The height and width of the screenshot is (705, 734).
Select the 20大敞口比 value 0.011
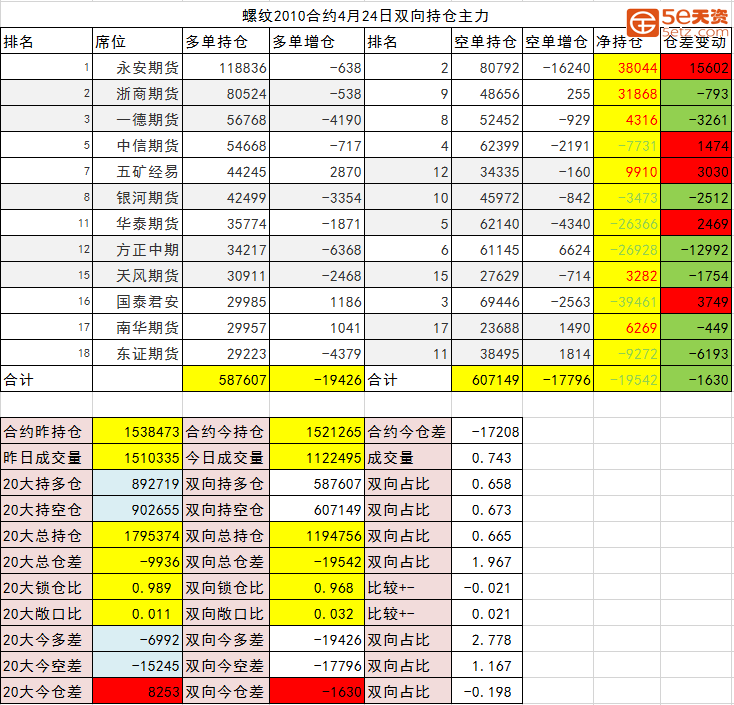(137, 613)
